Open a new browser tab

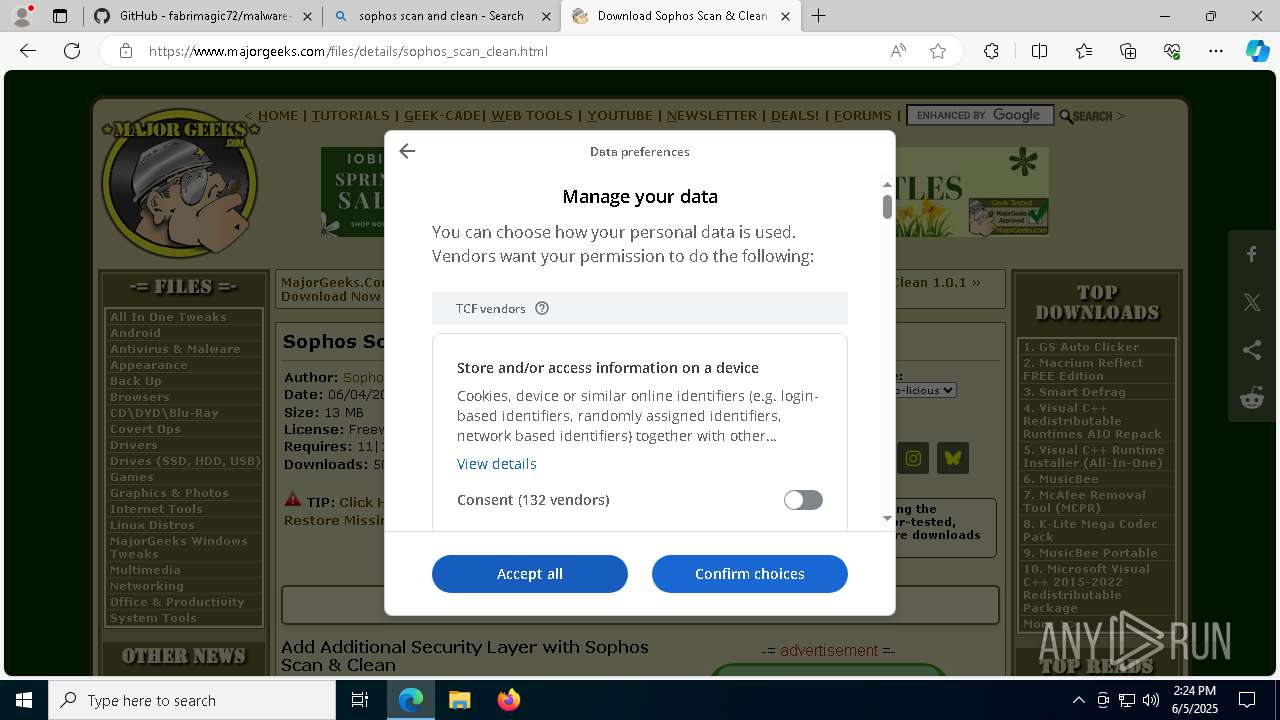(x=818, y=16)
